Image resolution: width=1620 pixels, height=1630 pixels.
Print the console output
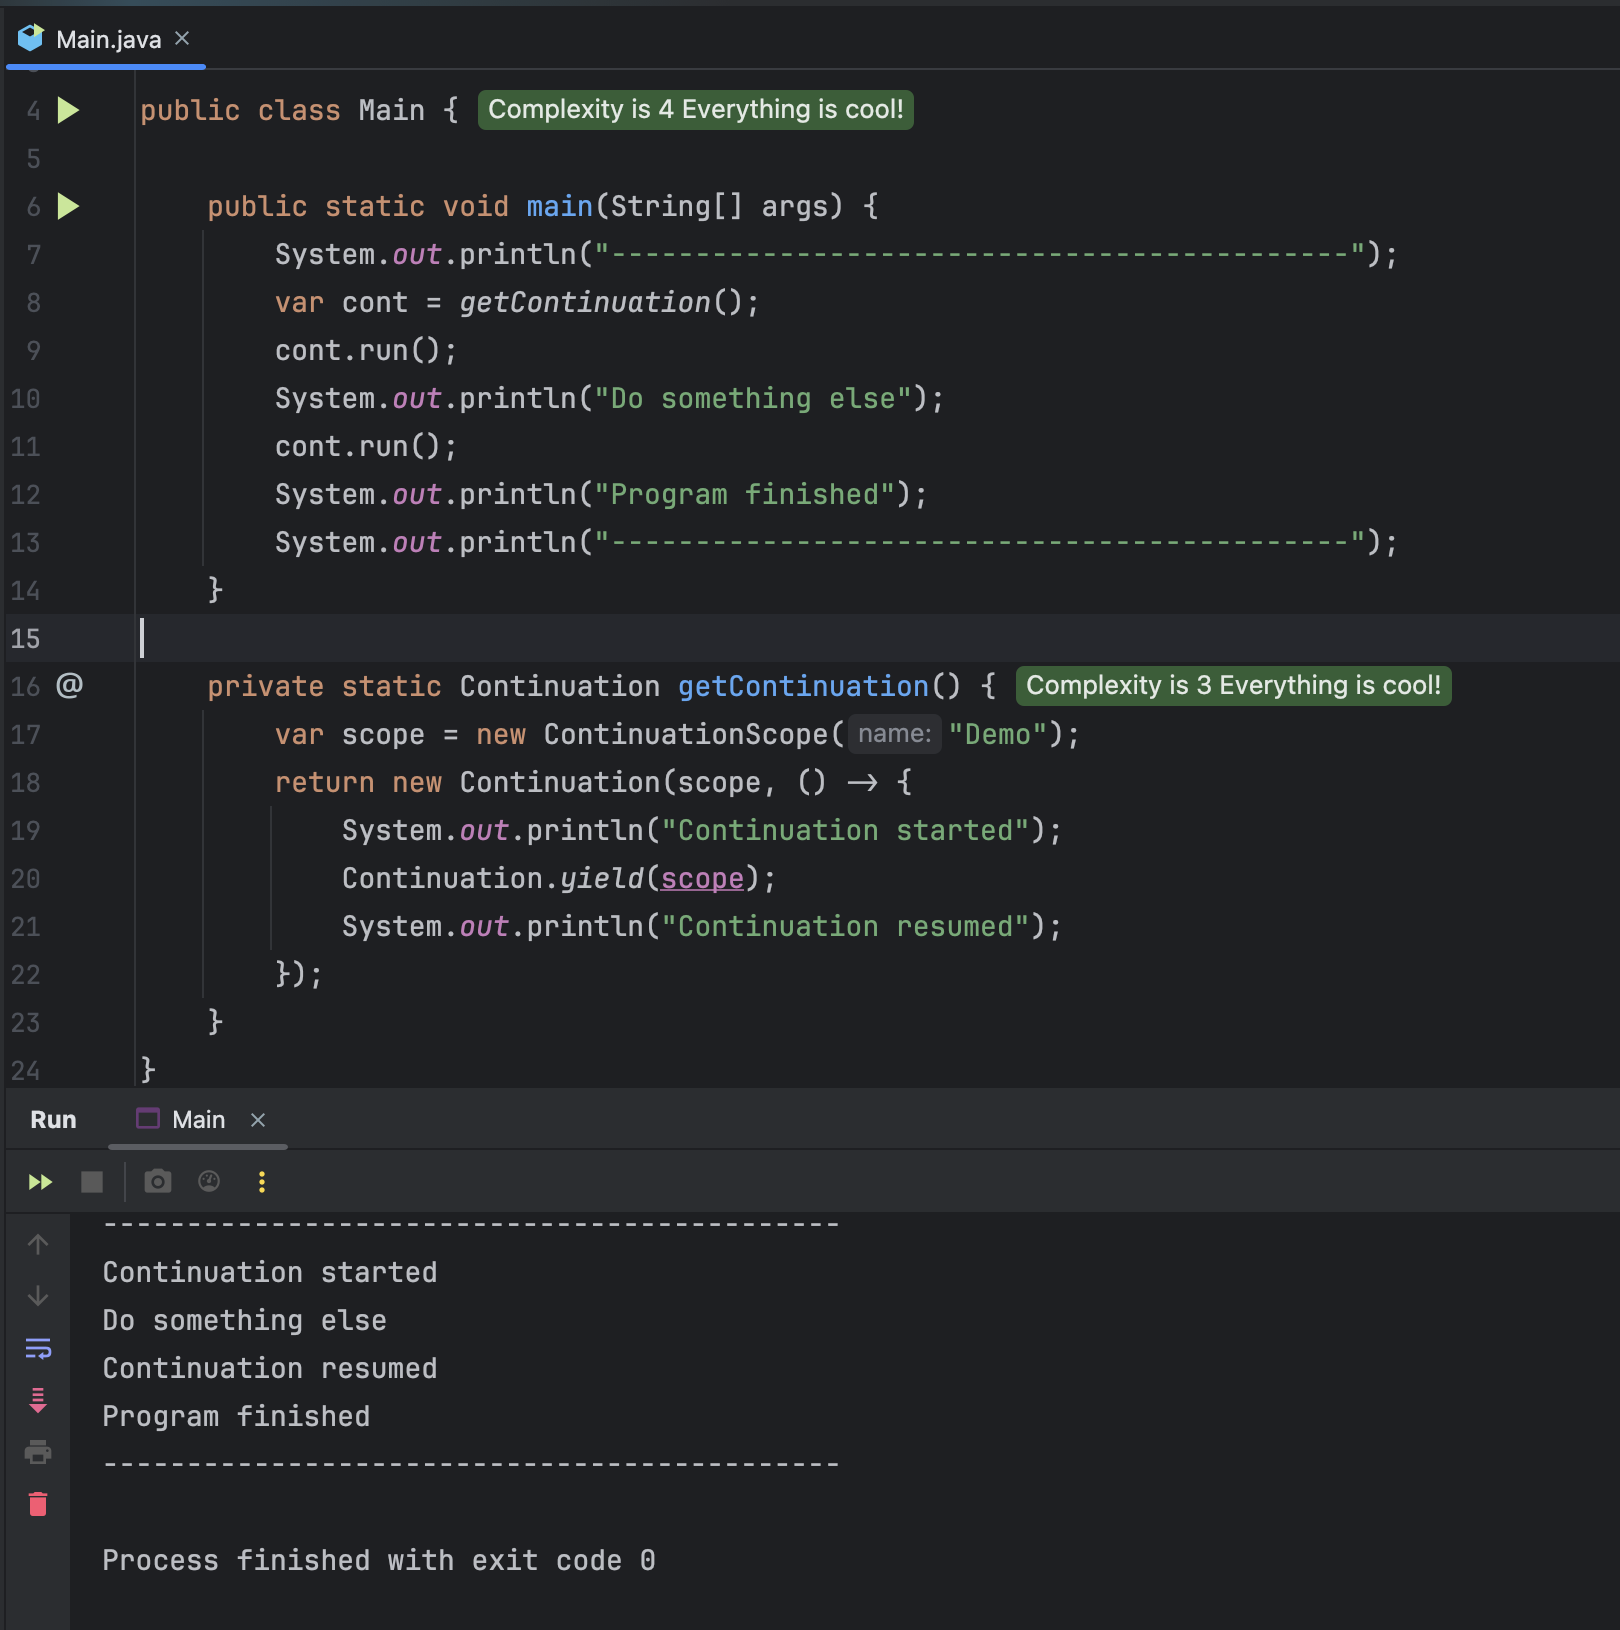pos(38,1452)
